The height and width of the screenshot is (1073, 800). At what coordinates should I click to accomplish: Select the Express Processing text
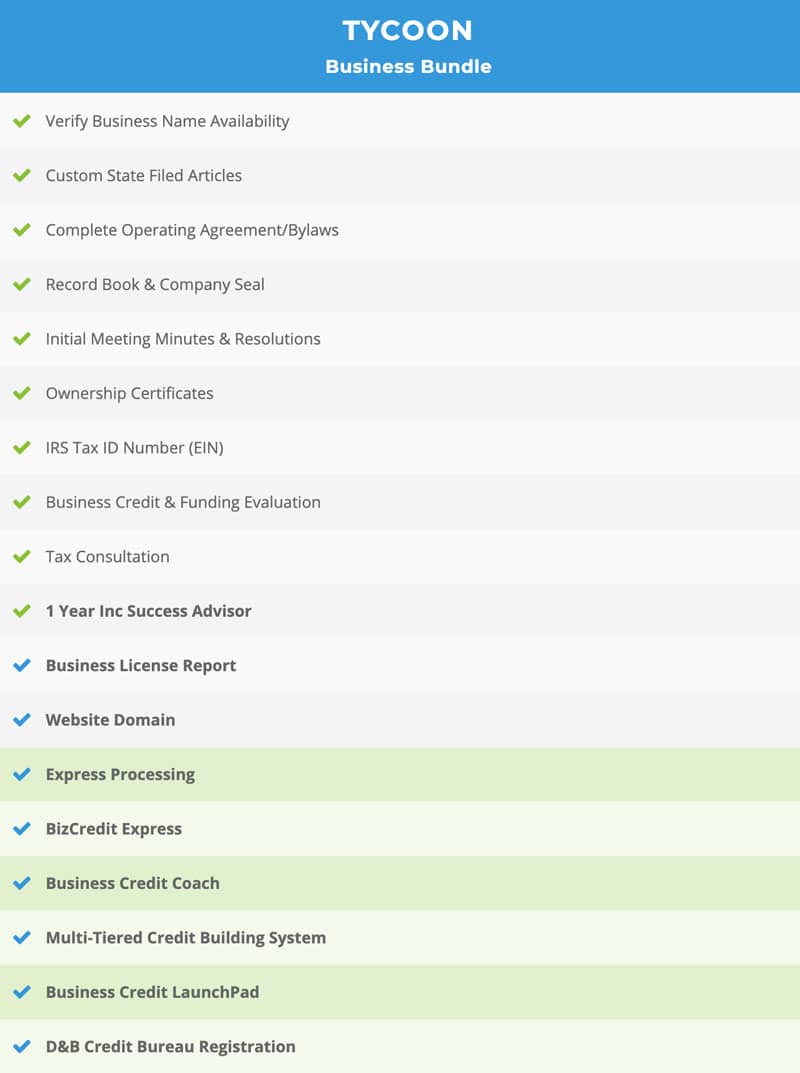(120, 774)
